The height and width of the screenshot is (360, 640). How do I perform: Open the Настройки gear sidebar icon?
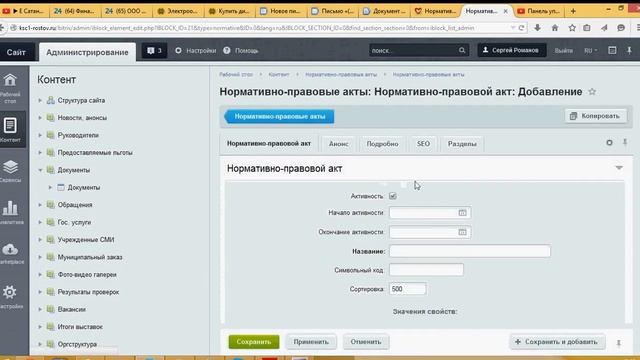click(10, 297)
